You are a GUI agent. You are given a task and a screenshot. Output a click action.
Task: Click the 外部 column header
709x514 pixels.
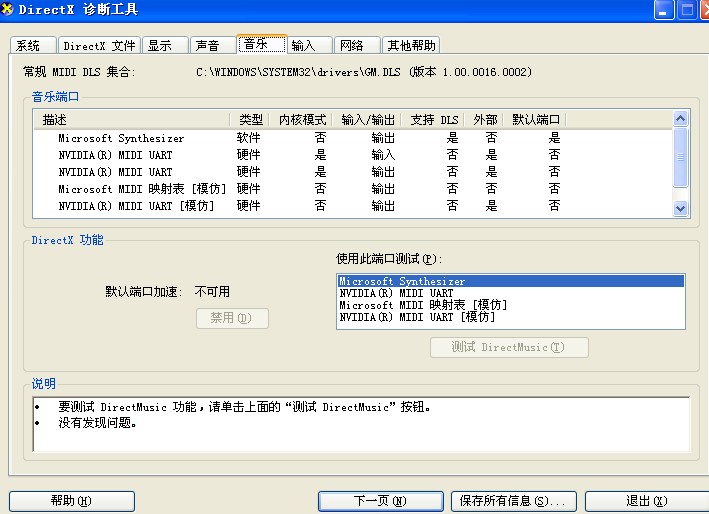point(485,120)
